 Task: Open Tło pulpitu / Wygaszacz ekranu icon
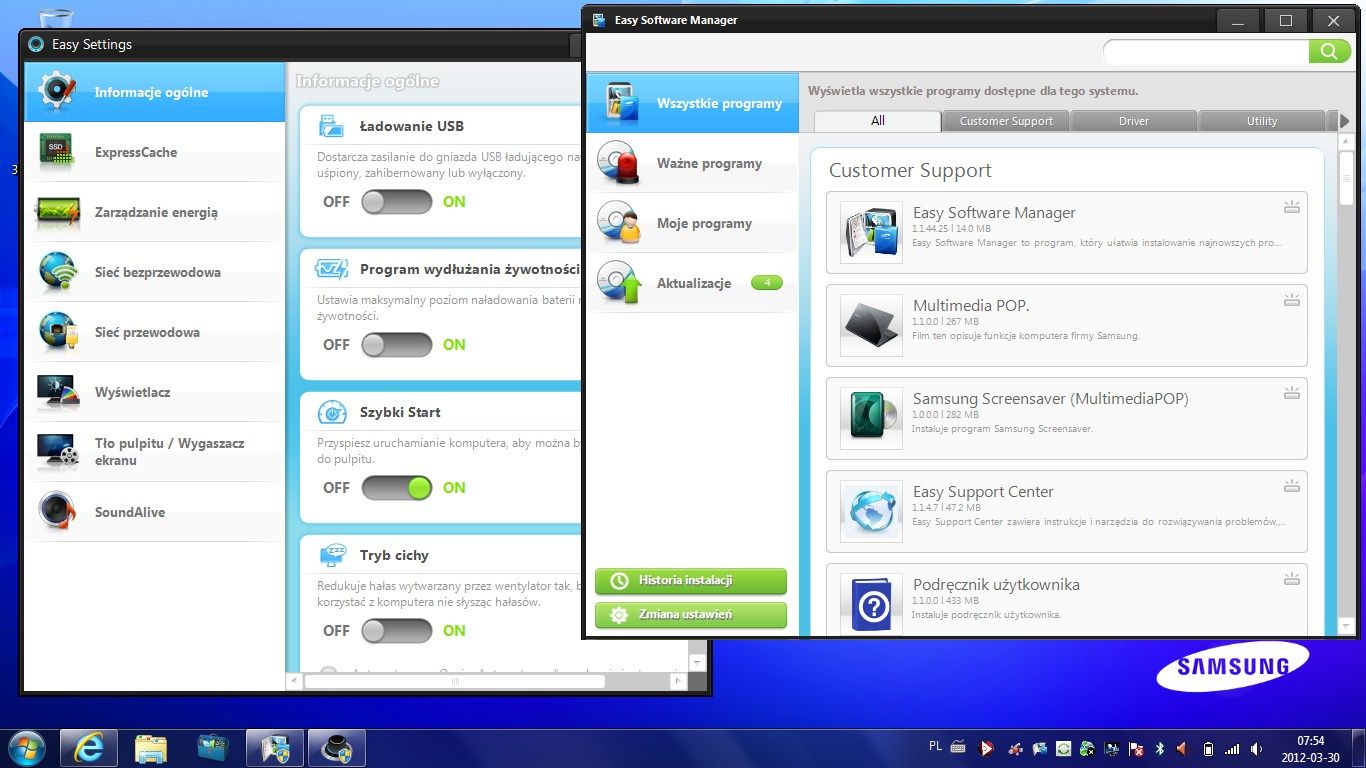click(57, 451)
